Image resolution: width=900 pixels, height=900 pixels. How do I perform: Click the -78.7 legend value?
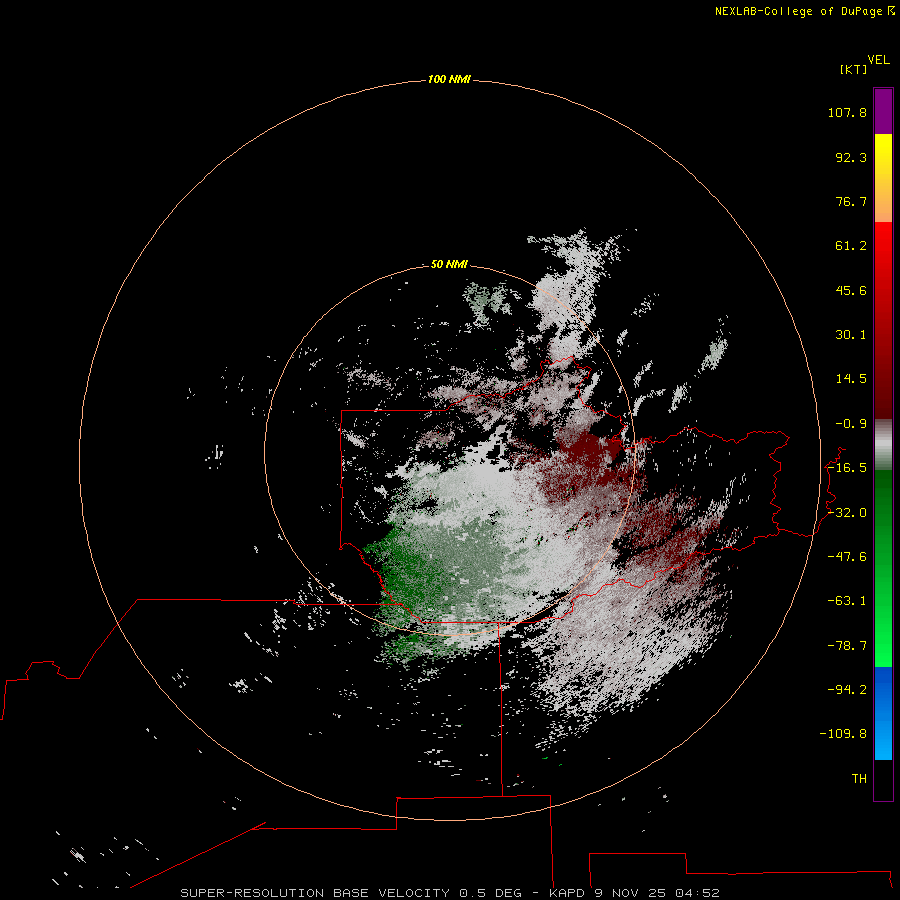(847, 646)
